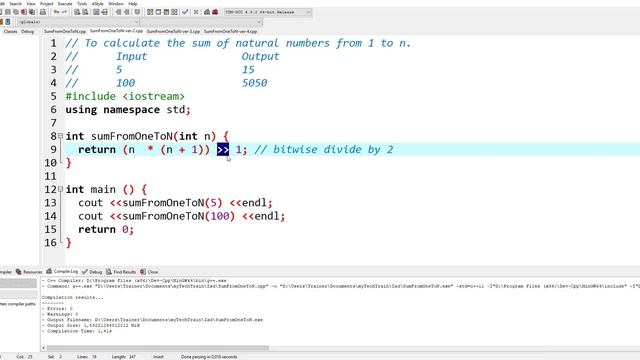This screenshot has width=640, height=360.
Task: Select the SumFromOneToN-ver-2.cpp file tab
Action: [x=116, y=31]
